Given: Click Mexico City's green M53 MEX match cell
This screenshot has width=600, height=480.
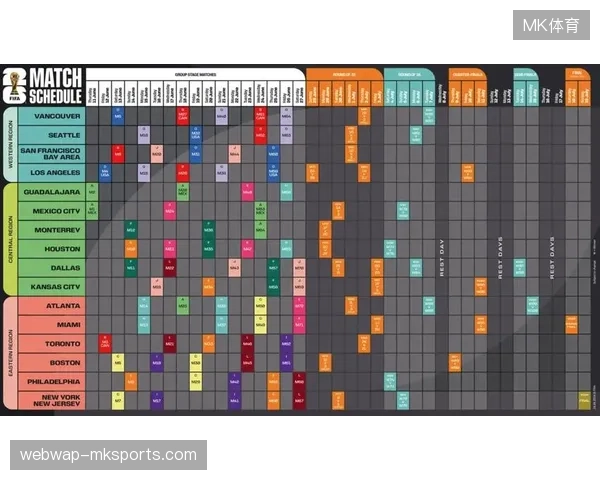Looking at the screenshot, I should (x=260, y=211).
